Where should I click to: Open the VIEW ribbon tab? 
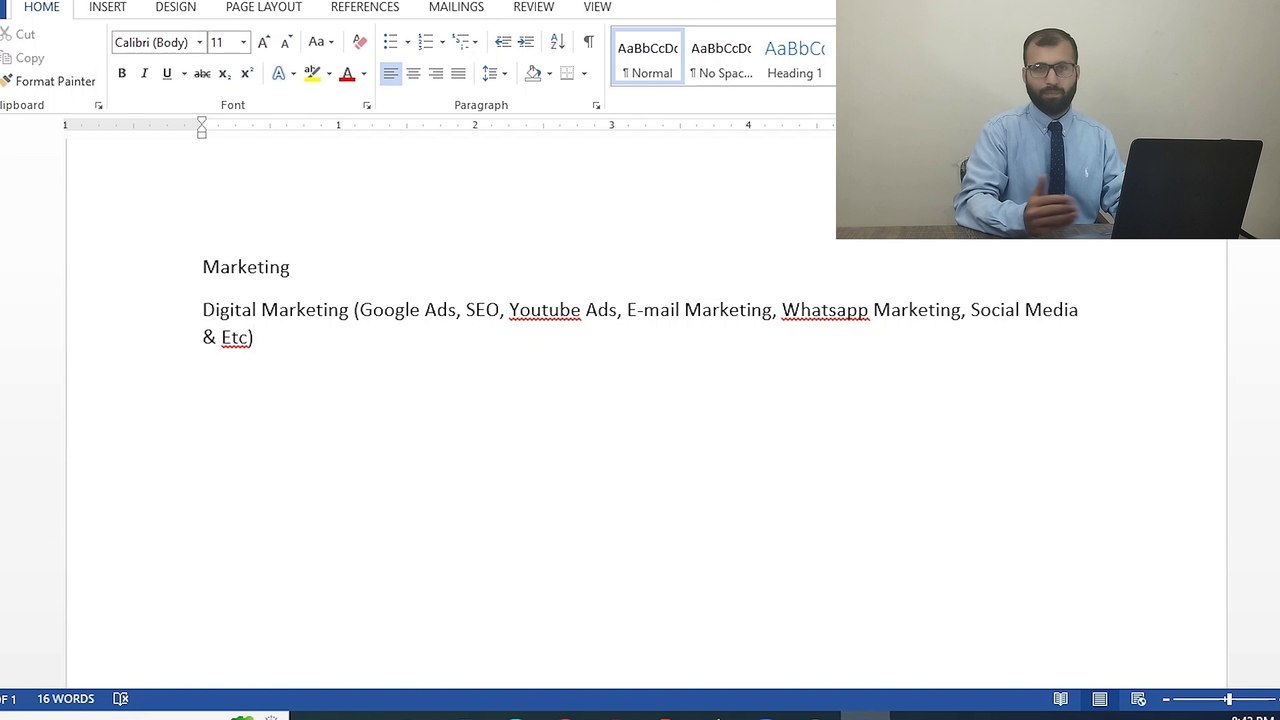(x=597, y=7)
